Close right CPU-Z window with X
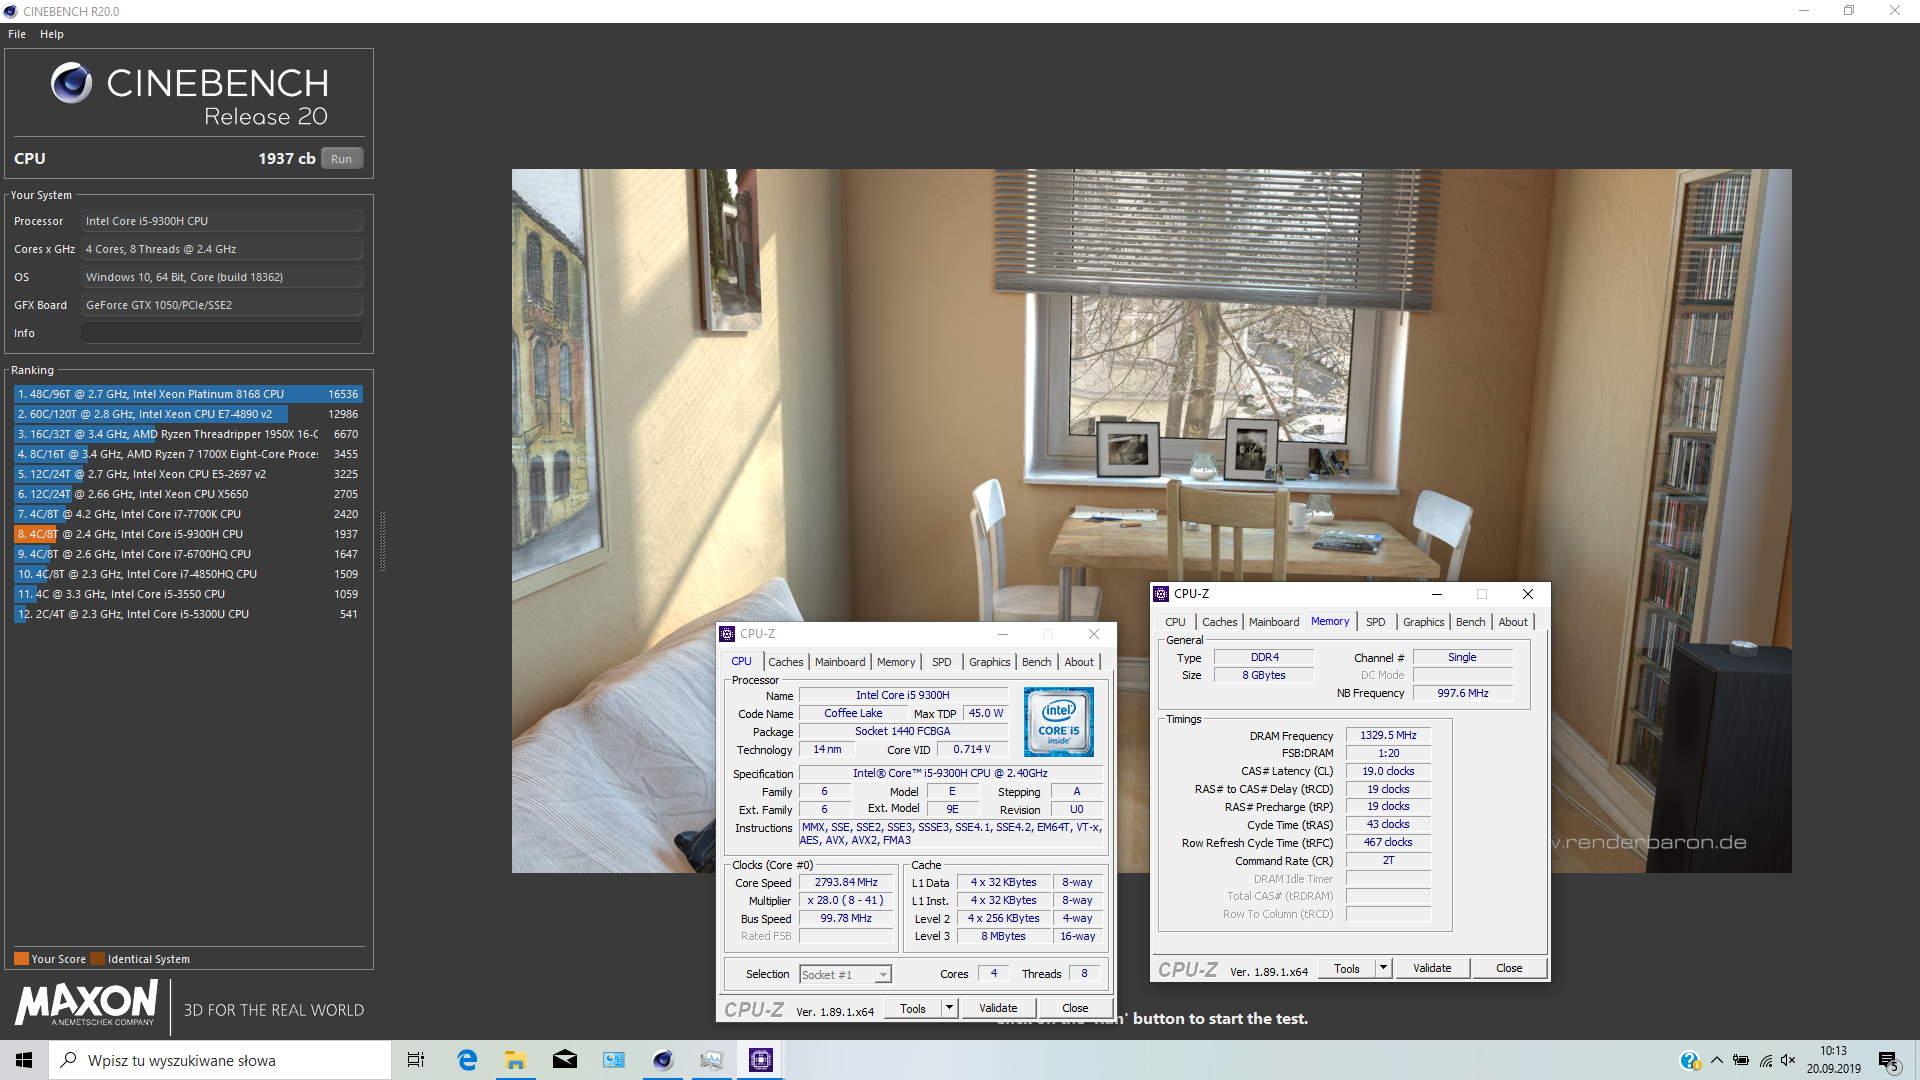Viewport: 1920px width, 1080px height. click(1528, 594)
